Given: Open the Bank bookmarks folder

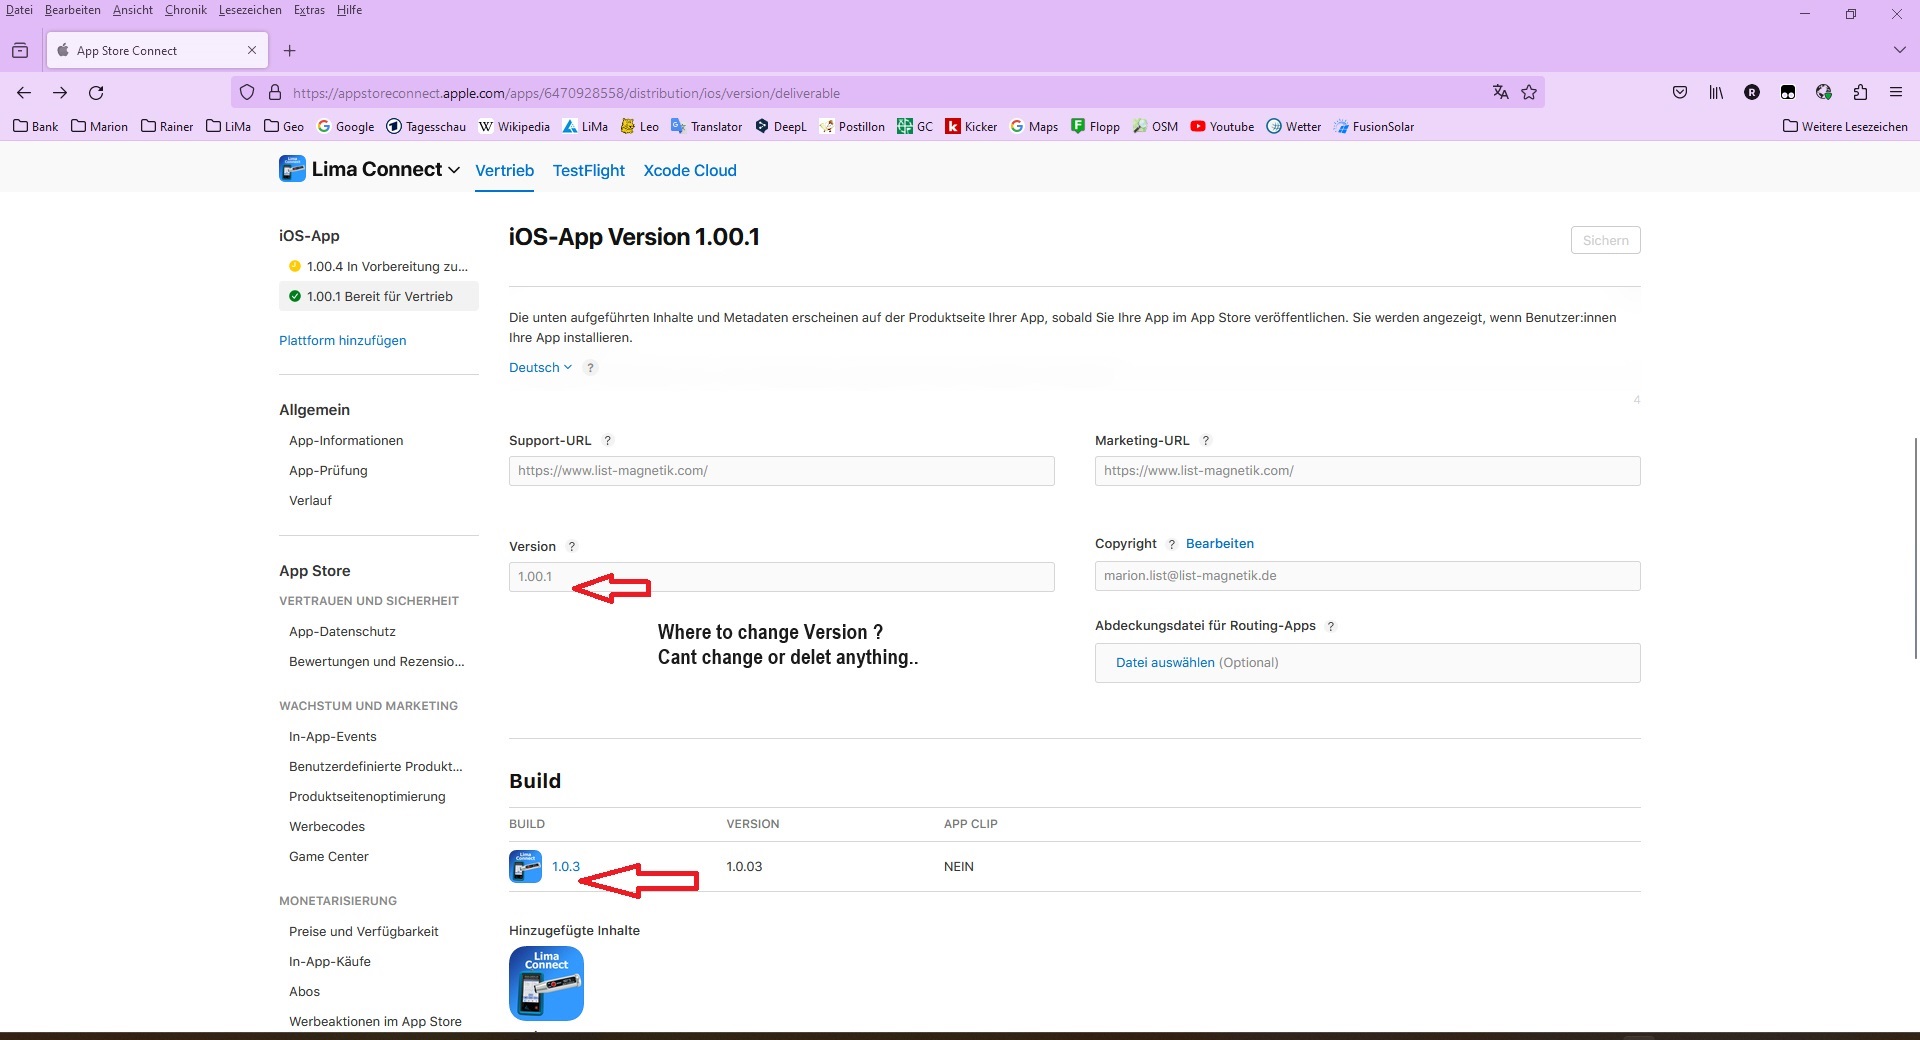Looking at the screenshot, I should pos(35,127).
